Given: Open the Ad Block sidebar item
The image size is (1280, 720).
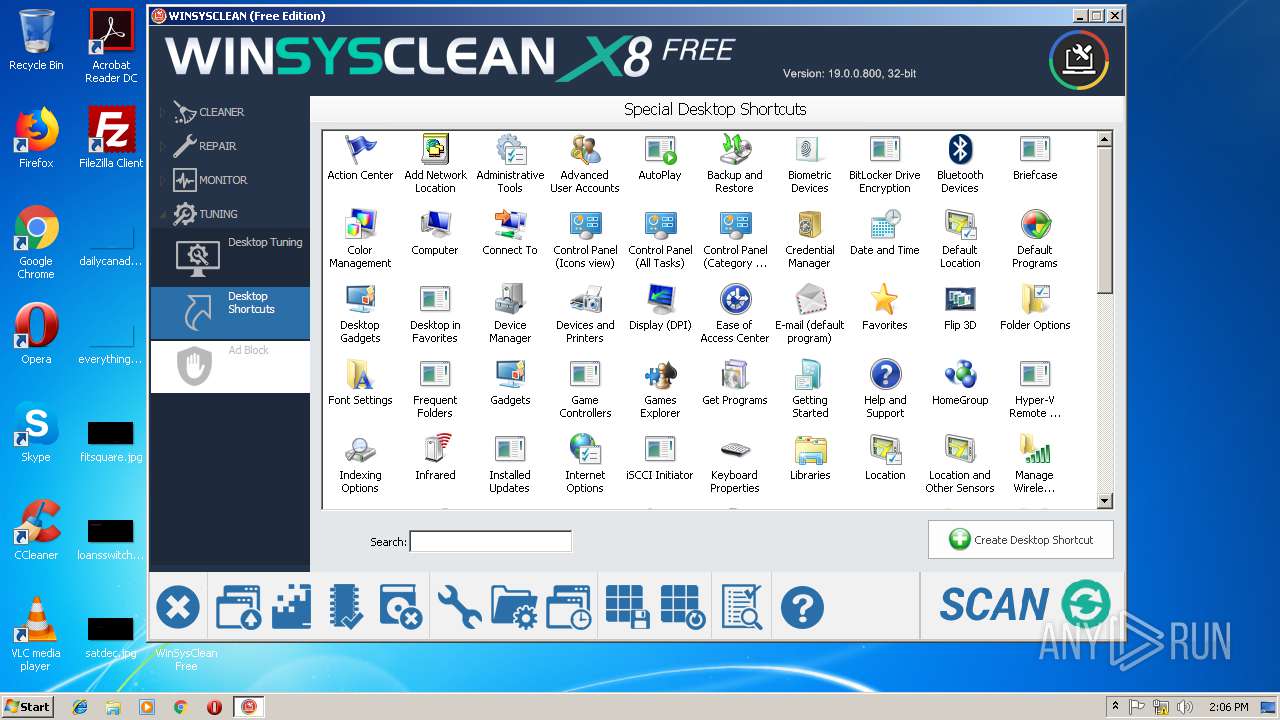Looking at the screenshot, I should (230, 366).
